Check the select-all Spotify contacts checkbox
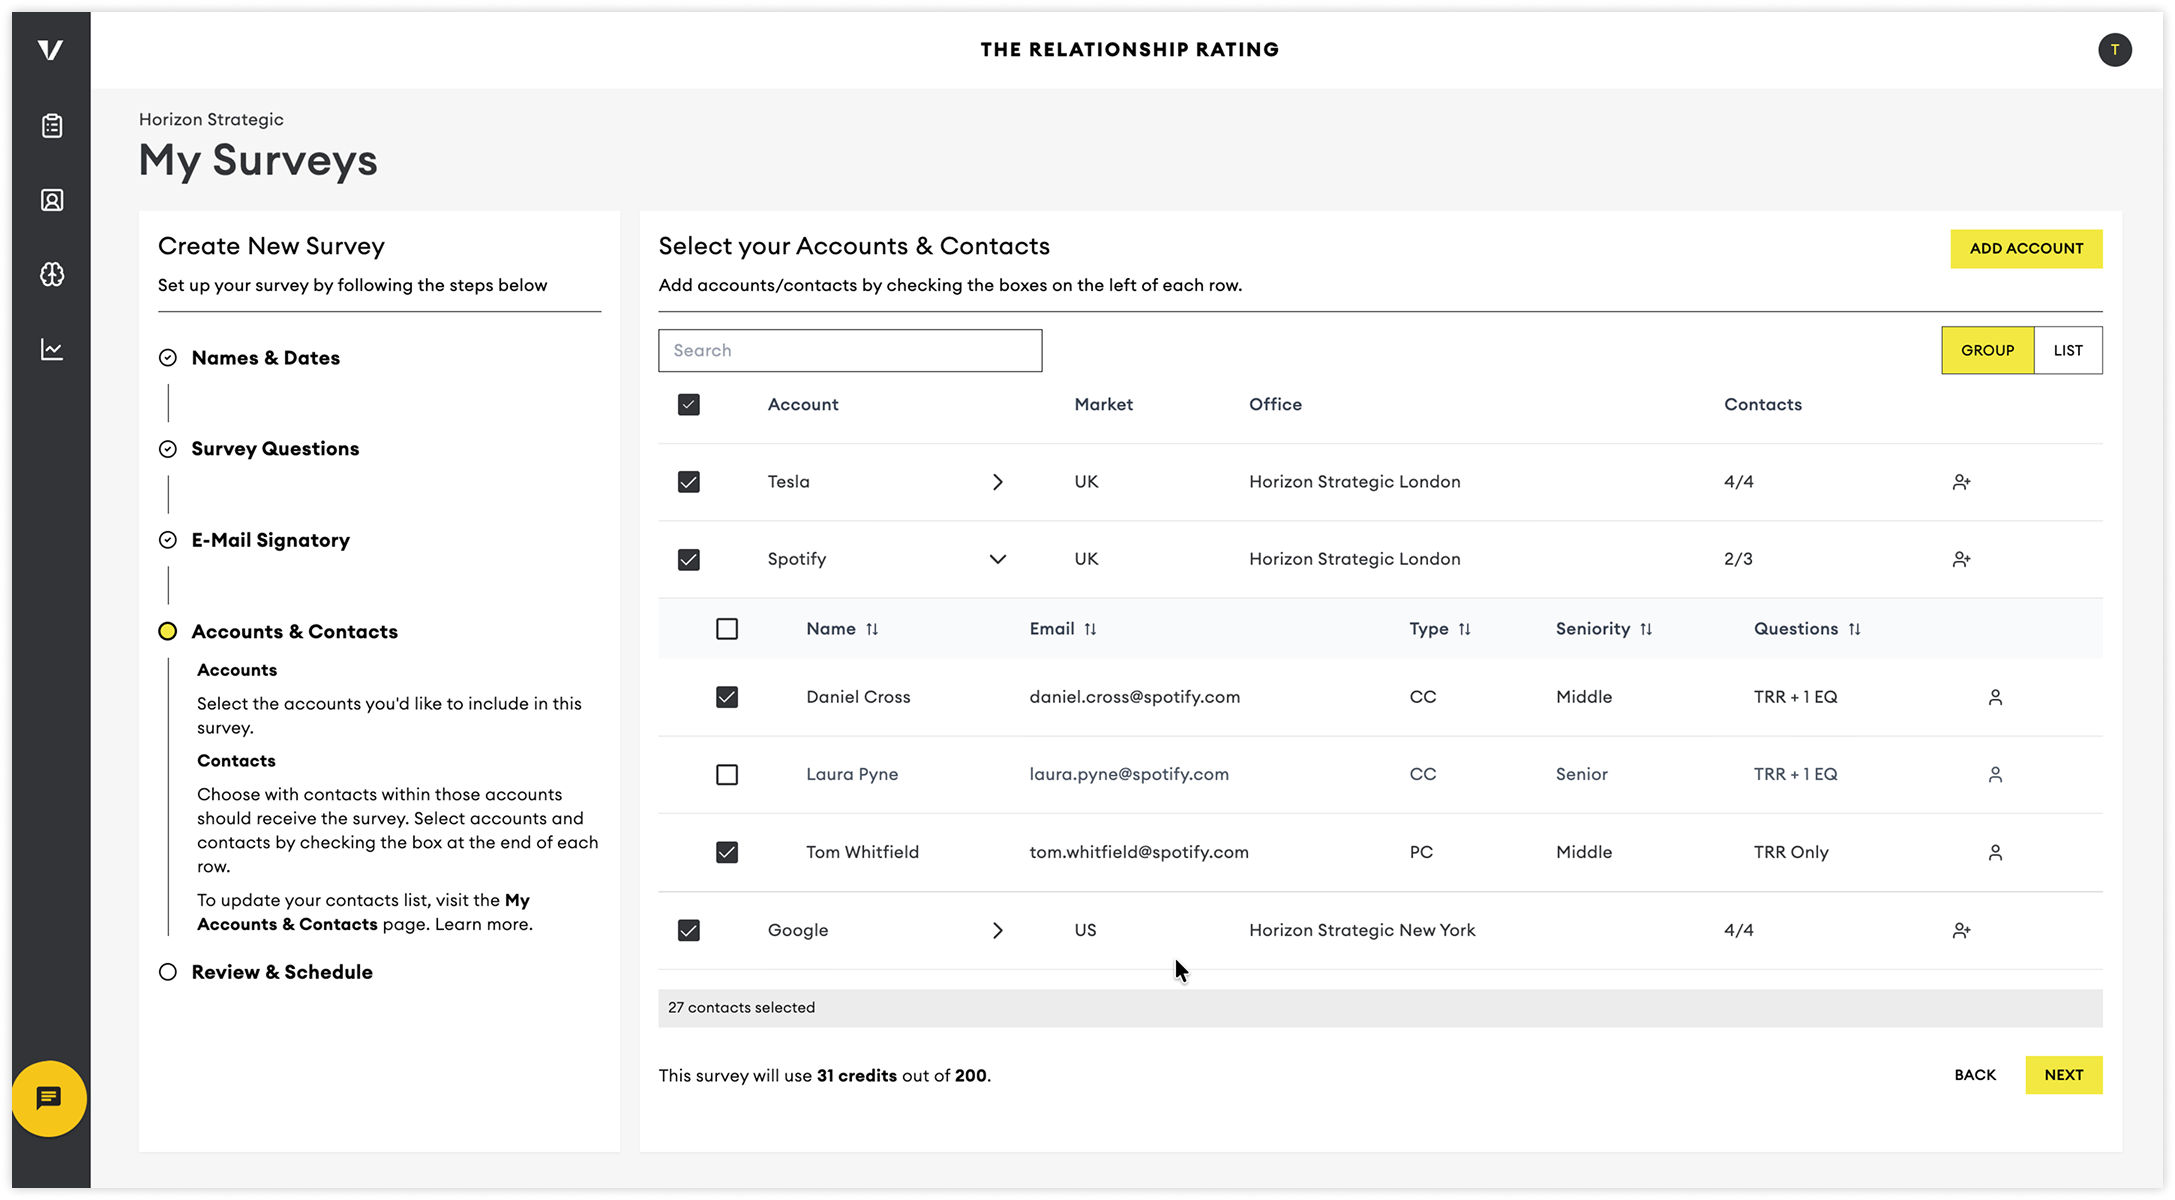Image resolution: width=2175 pixels, height=1200 pixels. pyautogui.click(x=727, y=629)
